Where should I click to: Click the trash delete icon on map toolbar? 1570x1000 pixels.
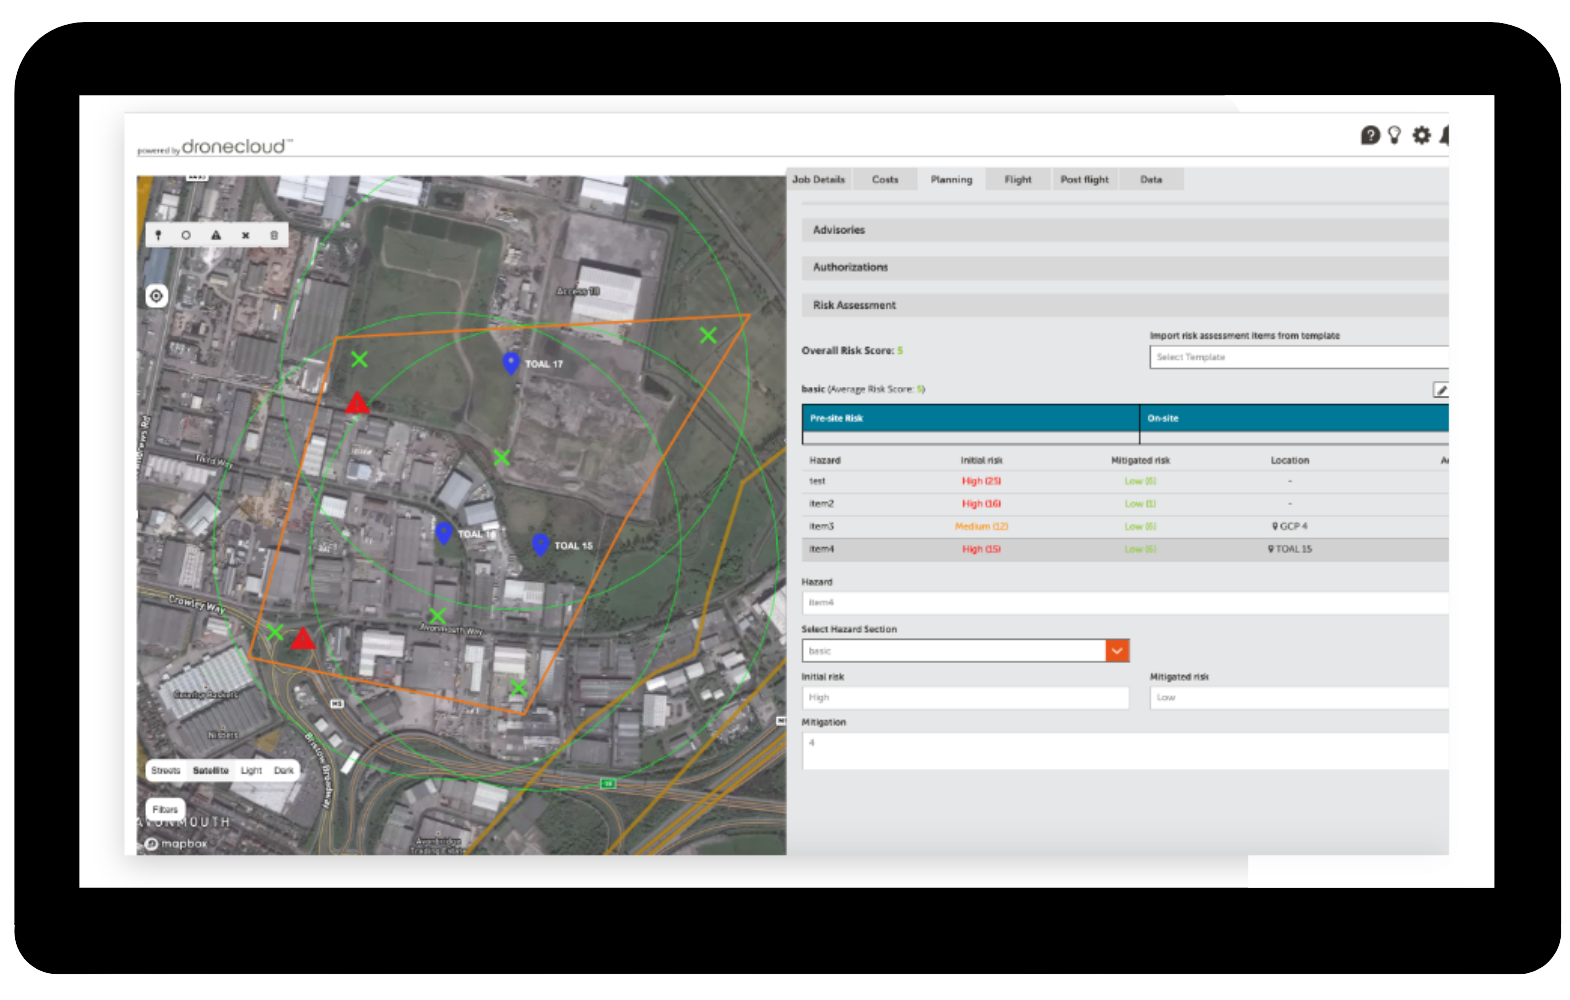click(274, 235)
